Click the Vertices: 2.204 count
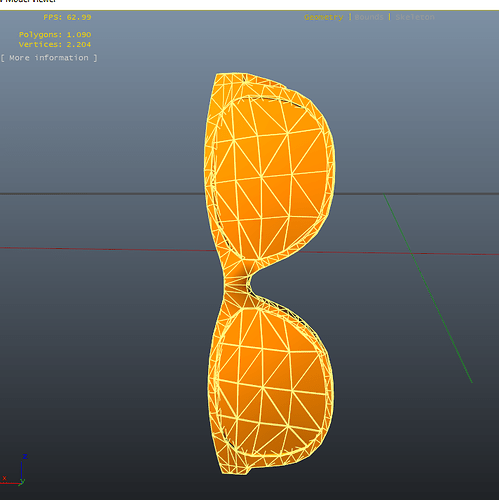Viewport: 499px width, 500px height. [x=55, y=44]
